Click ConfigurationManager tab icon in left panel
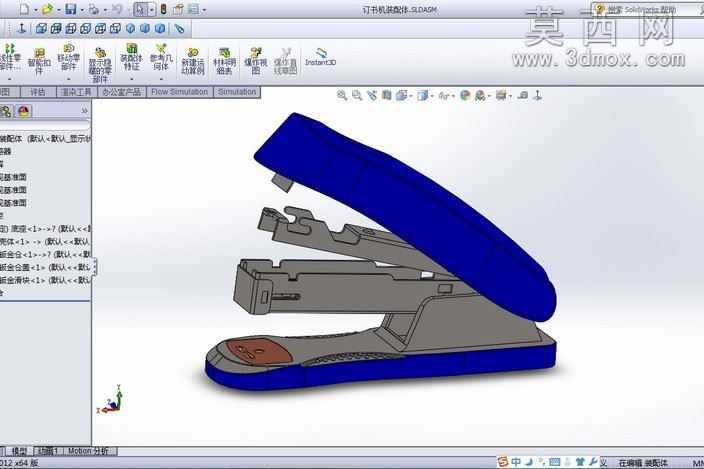The width and height of the screenshot is (704, 469). click(x=6, y=111)
